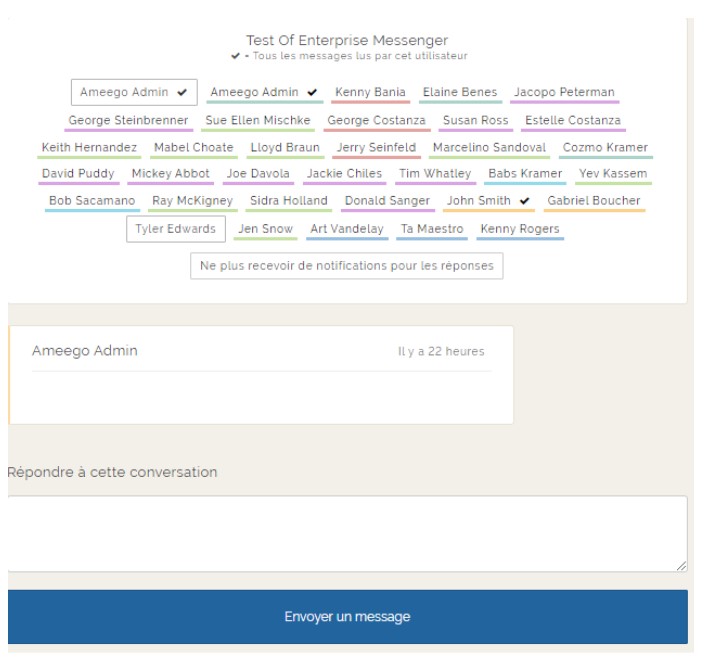Click the 'Il y a 22 heures' timestamp
This screenshot has width=707, height=661.
(x=441, y=352)
